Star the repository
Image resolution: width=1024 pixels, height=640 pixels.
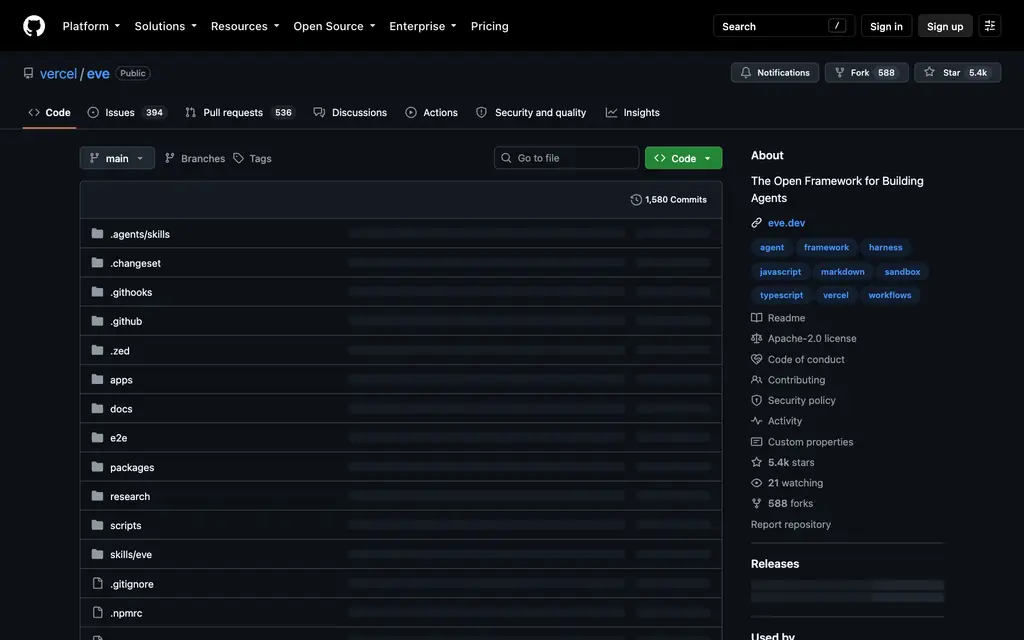(x=957, y=72)
